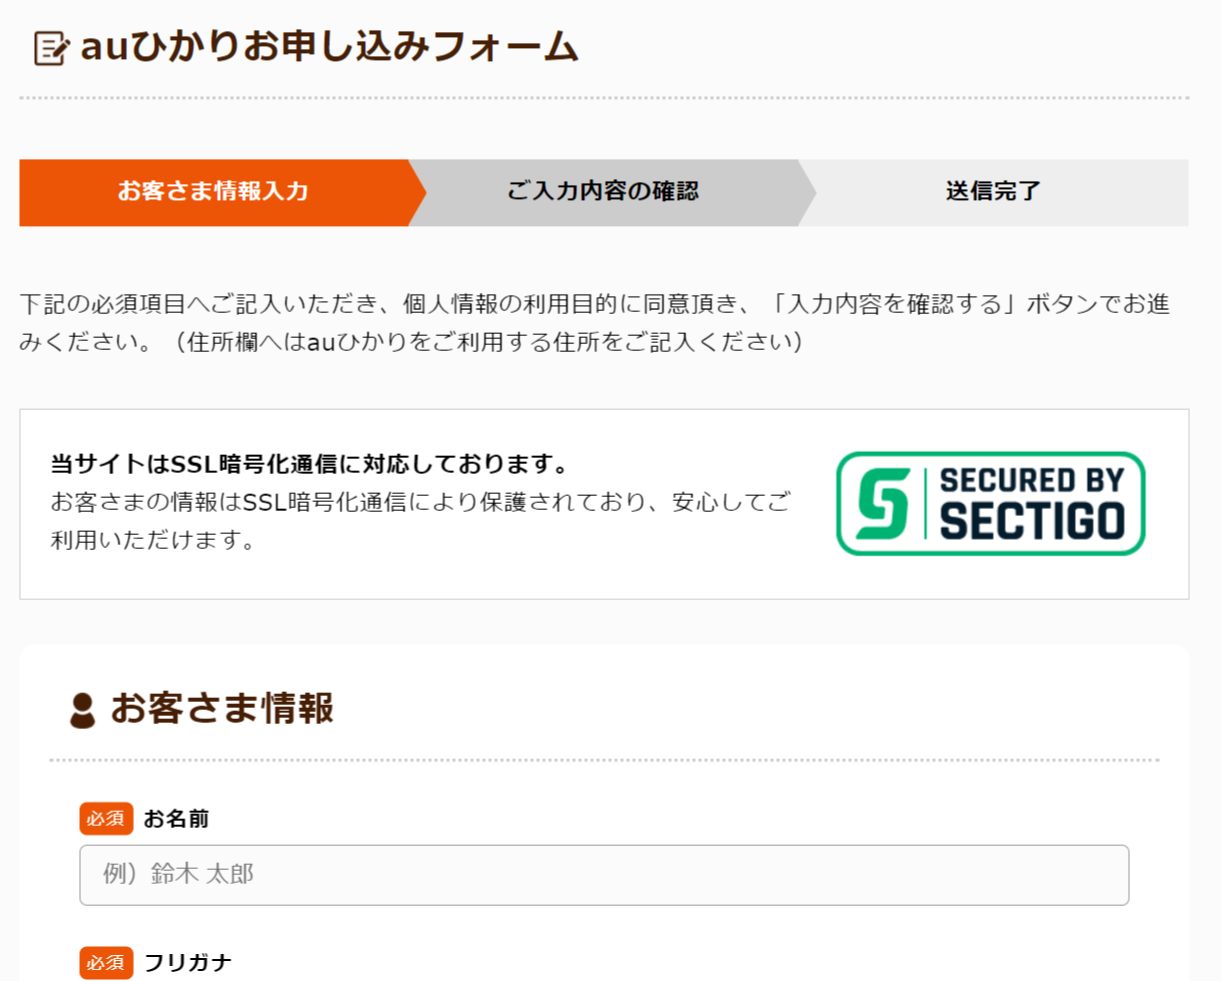The image size is (1221, 981).
Task: Click the person icon beside お客さま情報
Action: (82, 710)
